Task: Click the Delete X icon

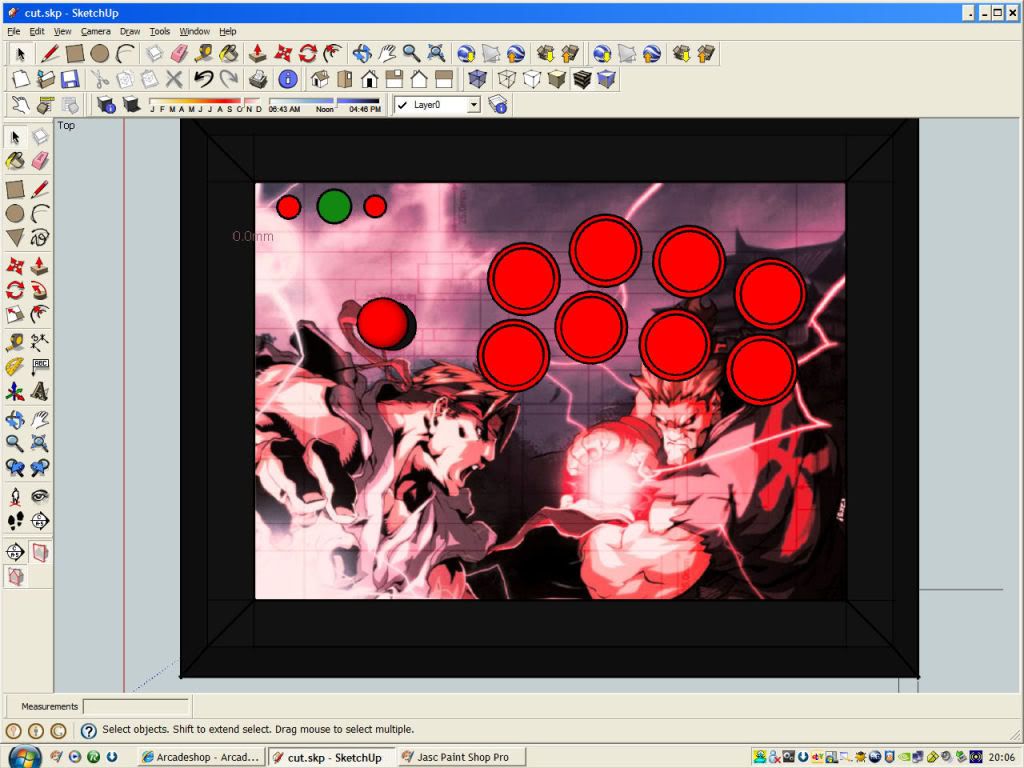Action: coord(174,79)
